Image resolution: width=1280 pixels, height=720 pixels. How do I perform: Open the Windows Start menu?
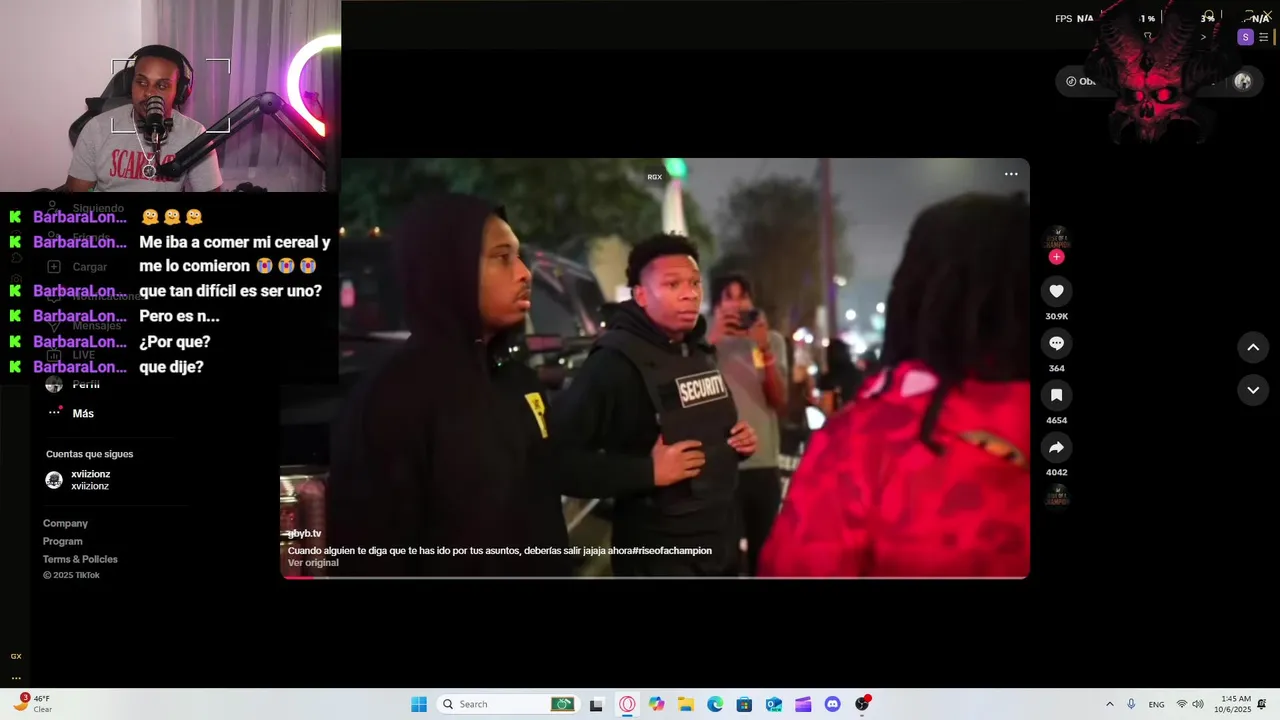[419, 704]
